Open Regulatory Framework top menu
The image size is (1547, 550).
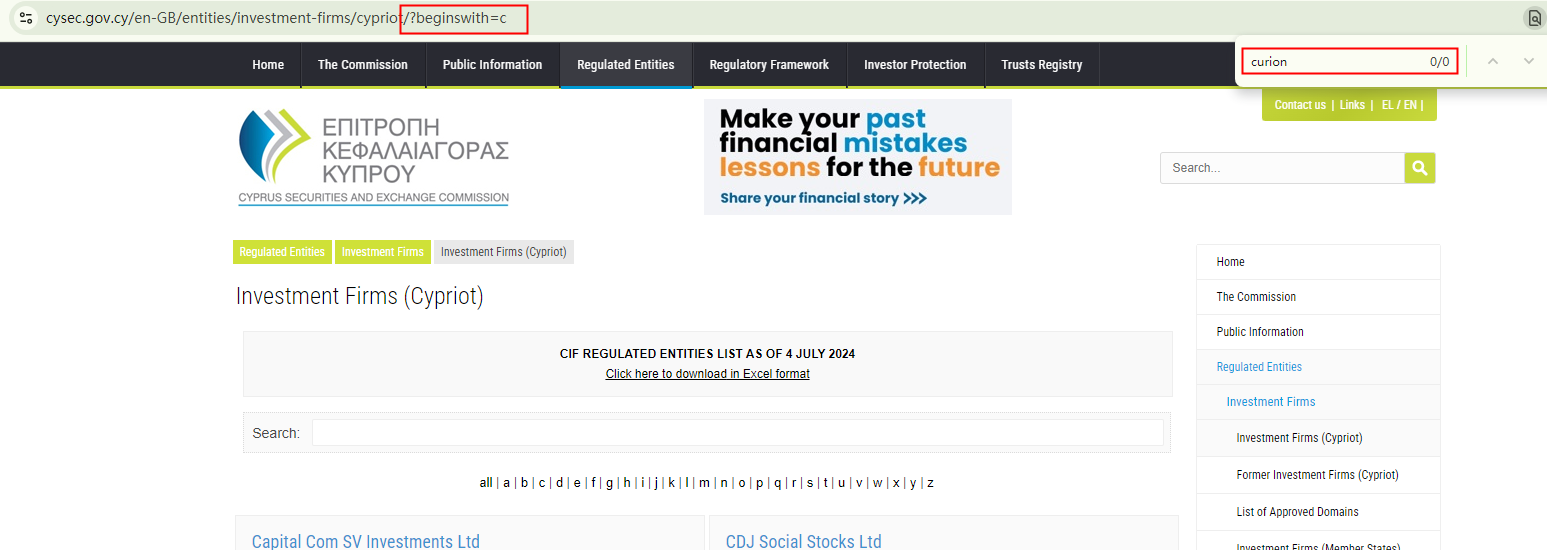[x=769, y=65]
